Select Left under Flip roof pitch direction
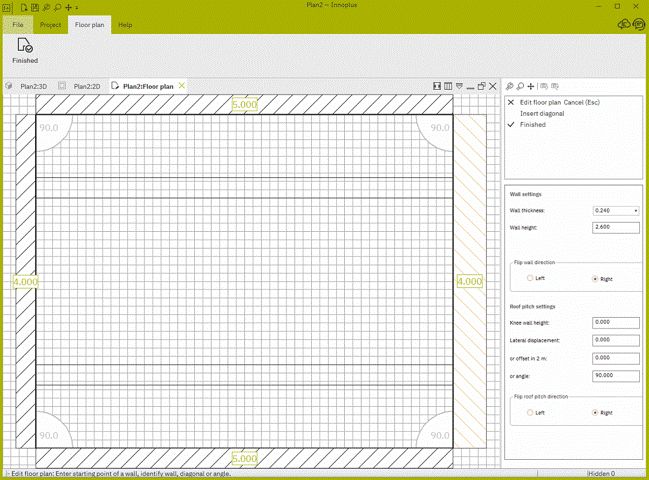Screen dimensions: 649x480 (536, 413)
